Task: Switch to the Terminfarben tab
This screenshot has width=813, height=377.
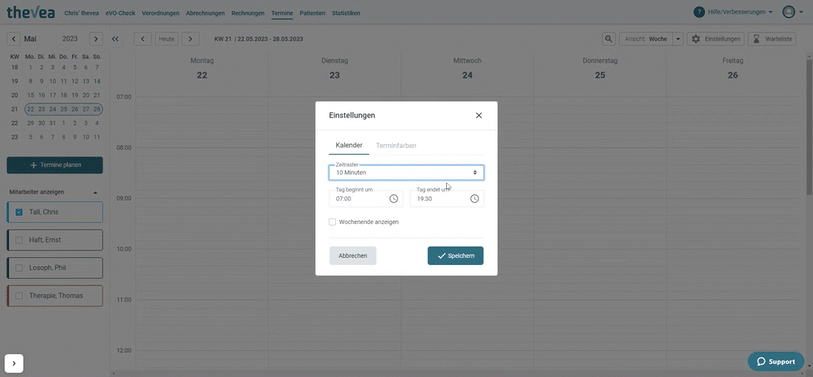Action: pos(396,146)
